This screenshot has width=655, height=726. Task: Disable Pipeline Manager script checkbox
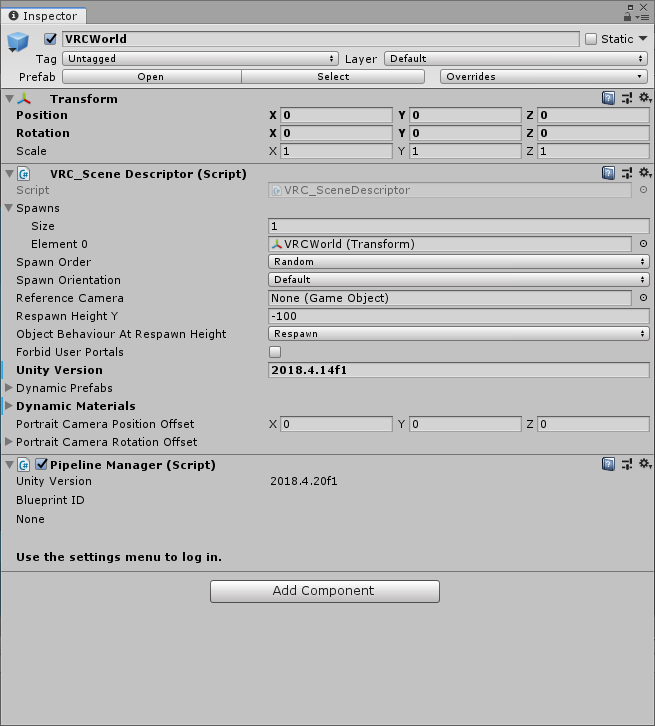(x=41, y=464)
